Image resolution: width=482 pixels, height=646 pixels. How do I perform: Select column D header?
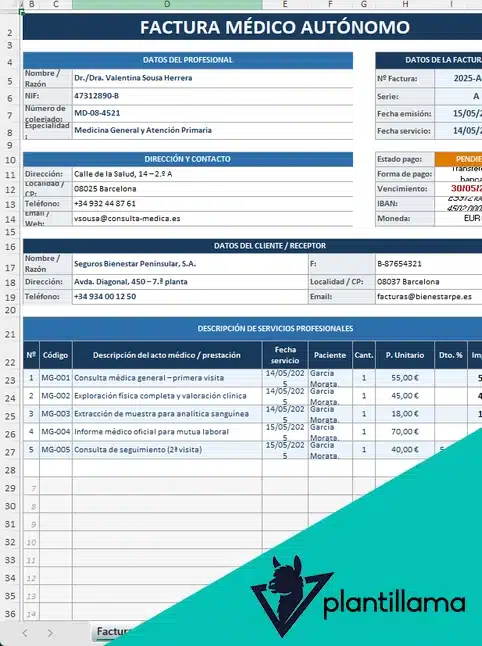pos(167,5)
